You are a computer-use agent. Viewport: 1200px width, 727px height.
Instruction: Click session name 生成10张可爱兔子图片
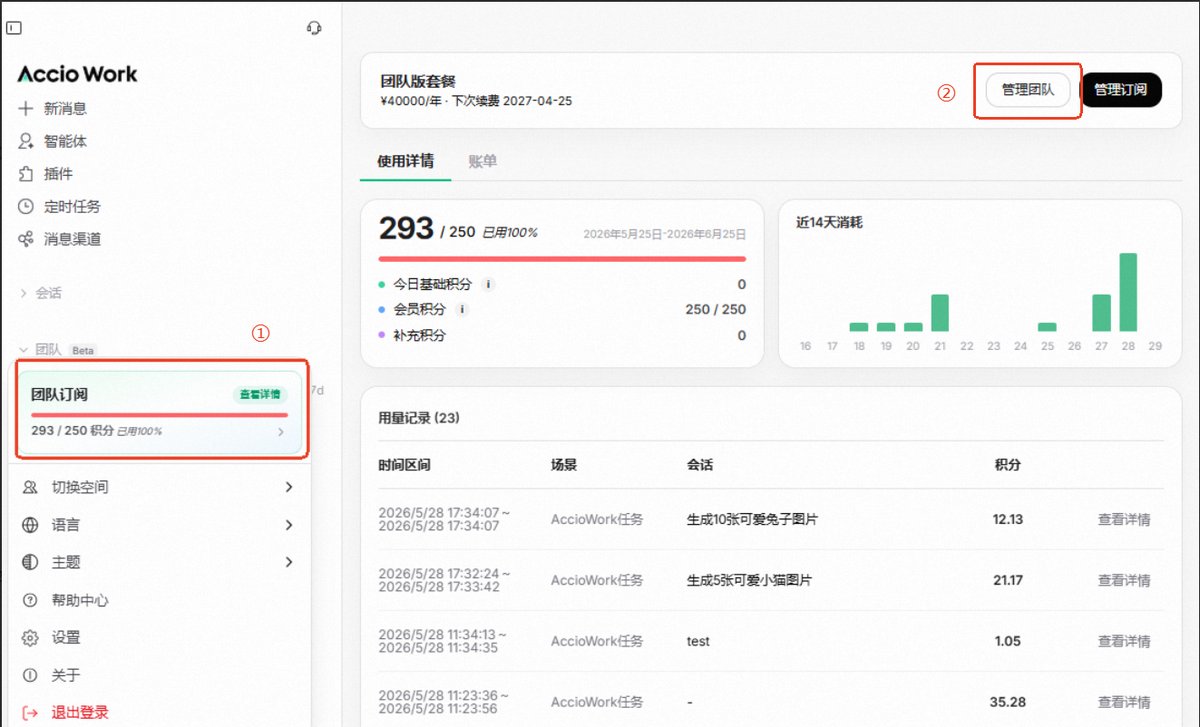(x=753, y=520)
